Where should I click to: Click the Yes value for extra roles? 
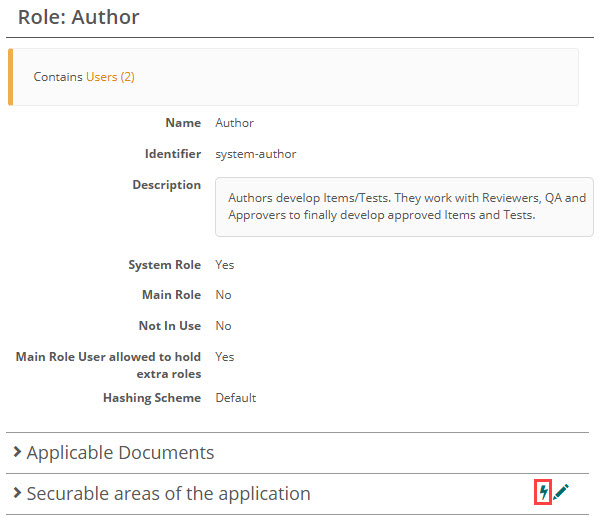225,357
